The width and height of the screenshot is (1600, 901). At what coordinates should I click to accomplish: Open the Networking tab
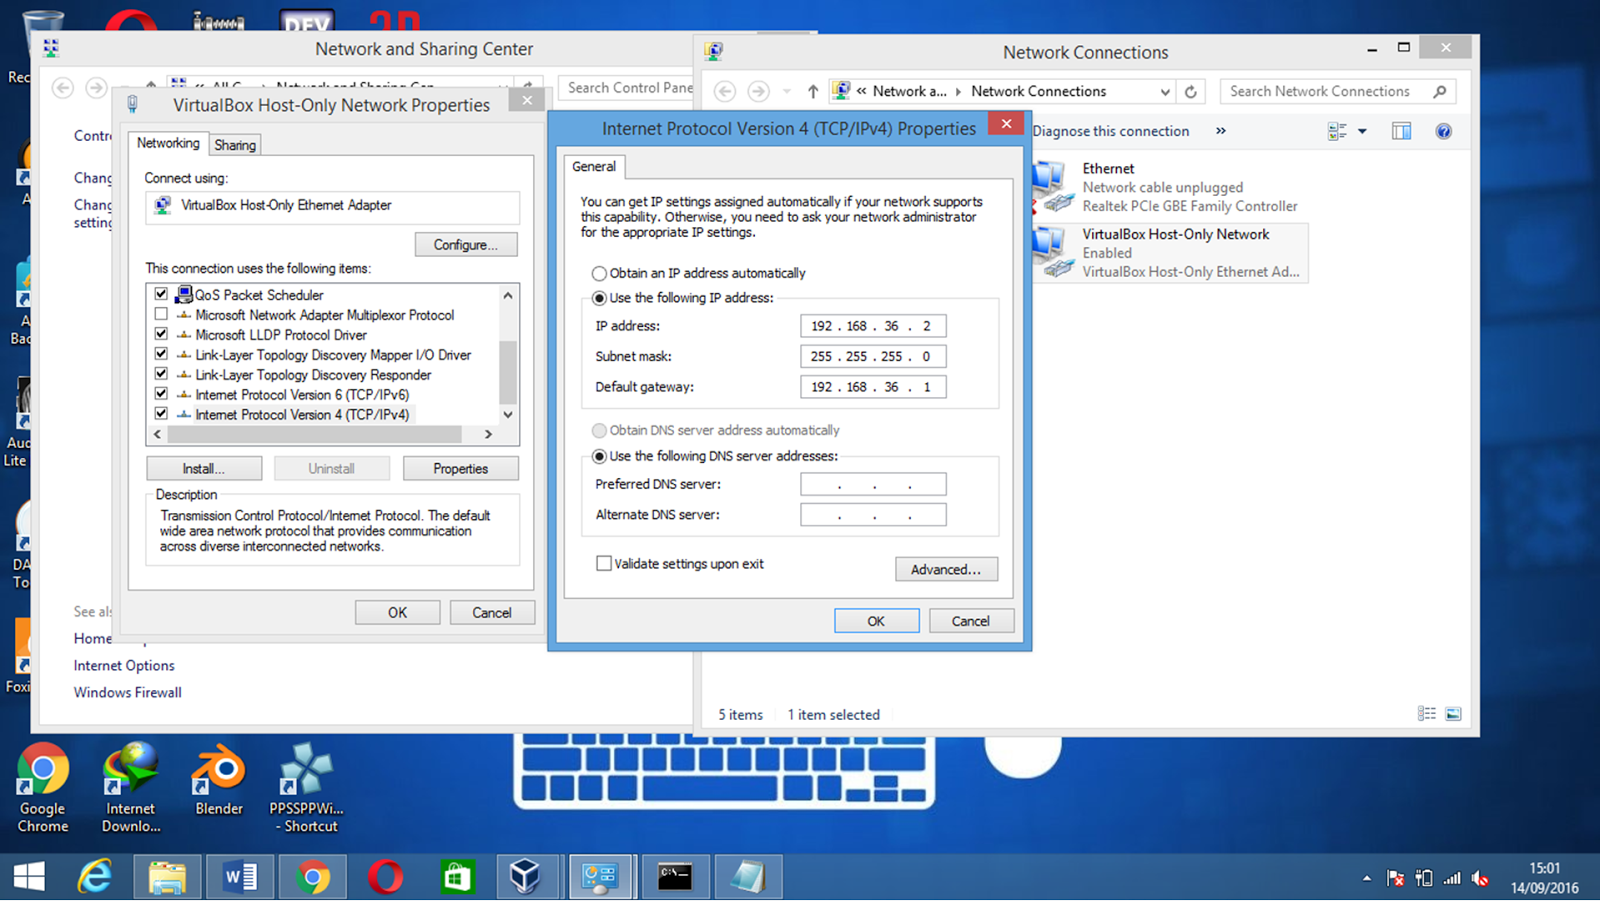pyautogui.click(x=168, y=143)
